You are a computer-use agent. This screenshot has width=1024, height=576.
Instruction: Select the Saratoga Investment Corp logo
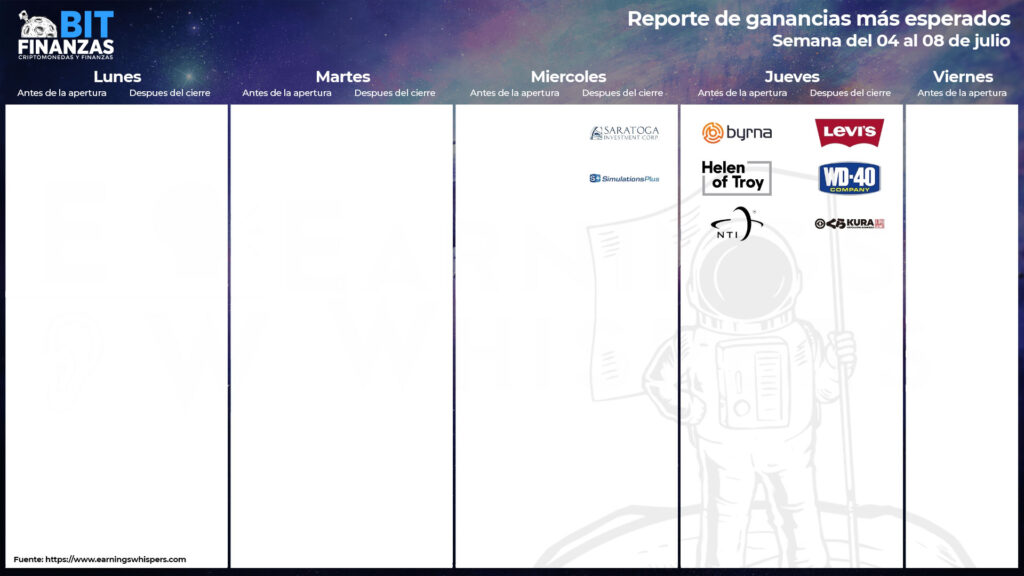click(624, 133)
